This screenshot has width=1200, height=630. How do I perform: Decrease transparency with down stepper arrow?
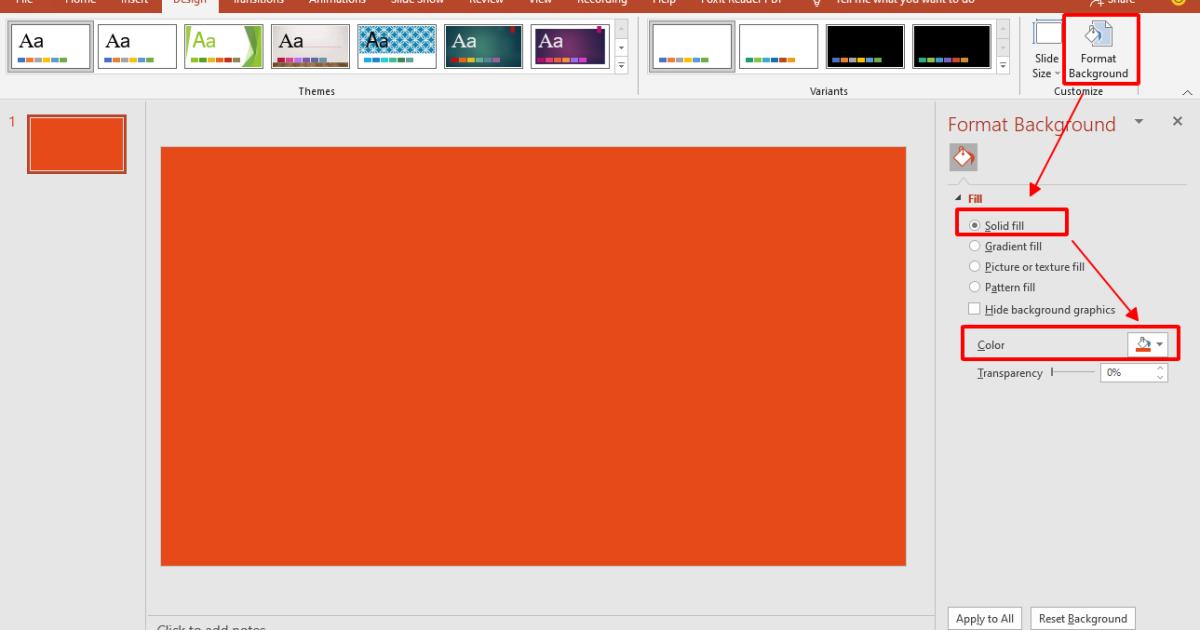click(1161, 377)
